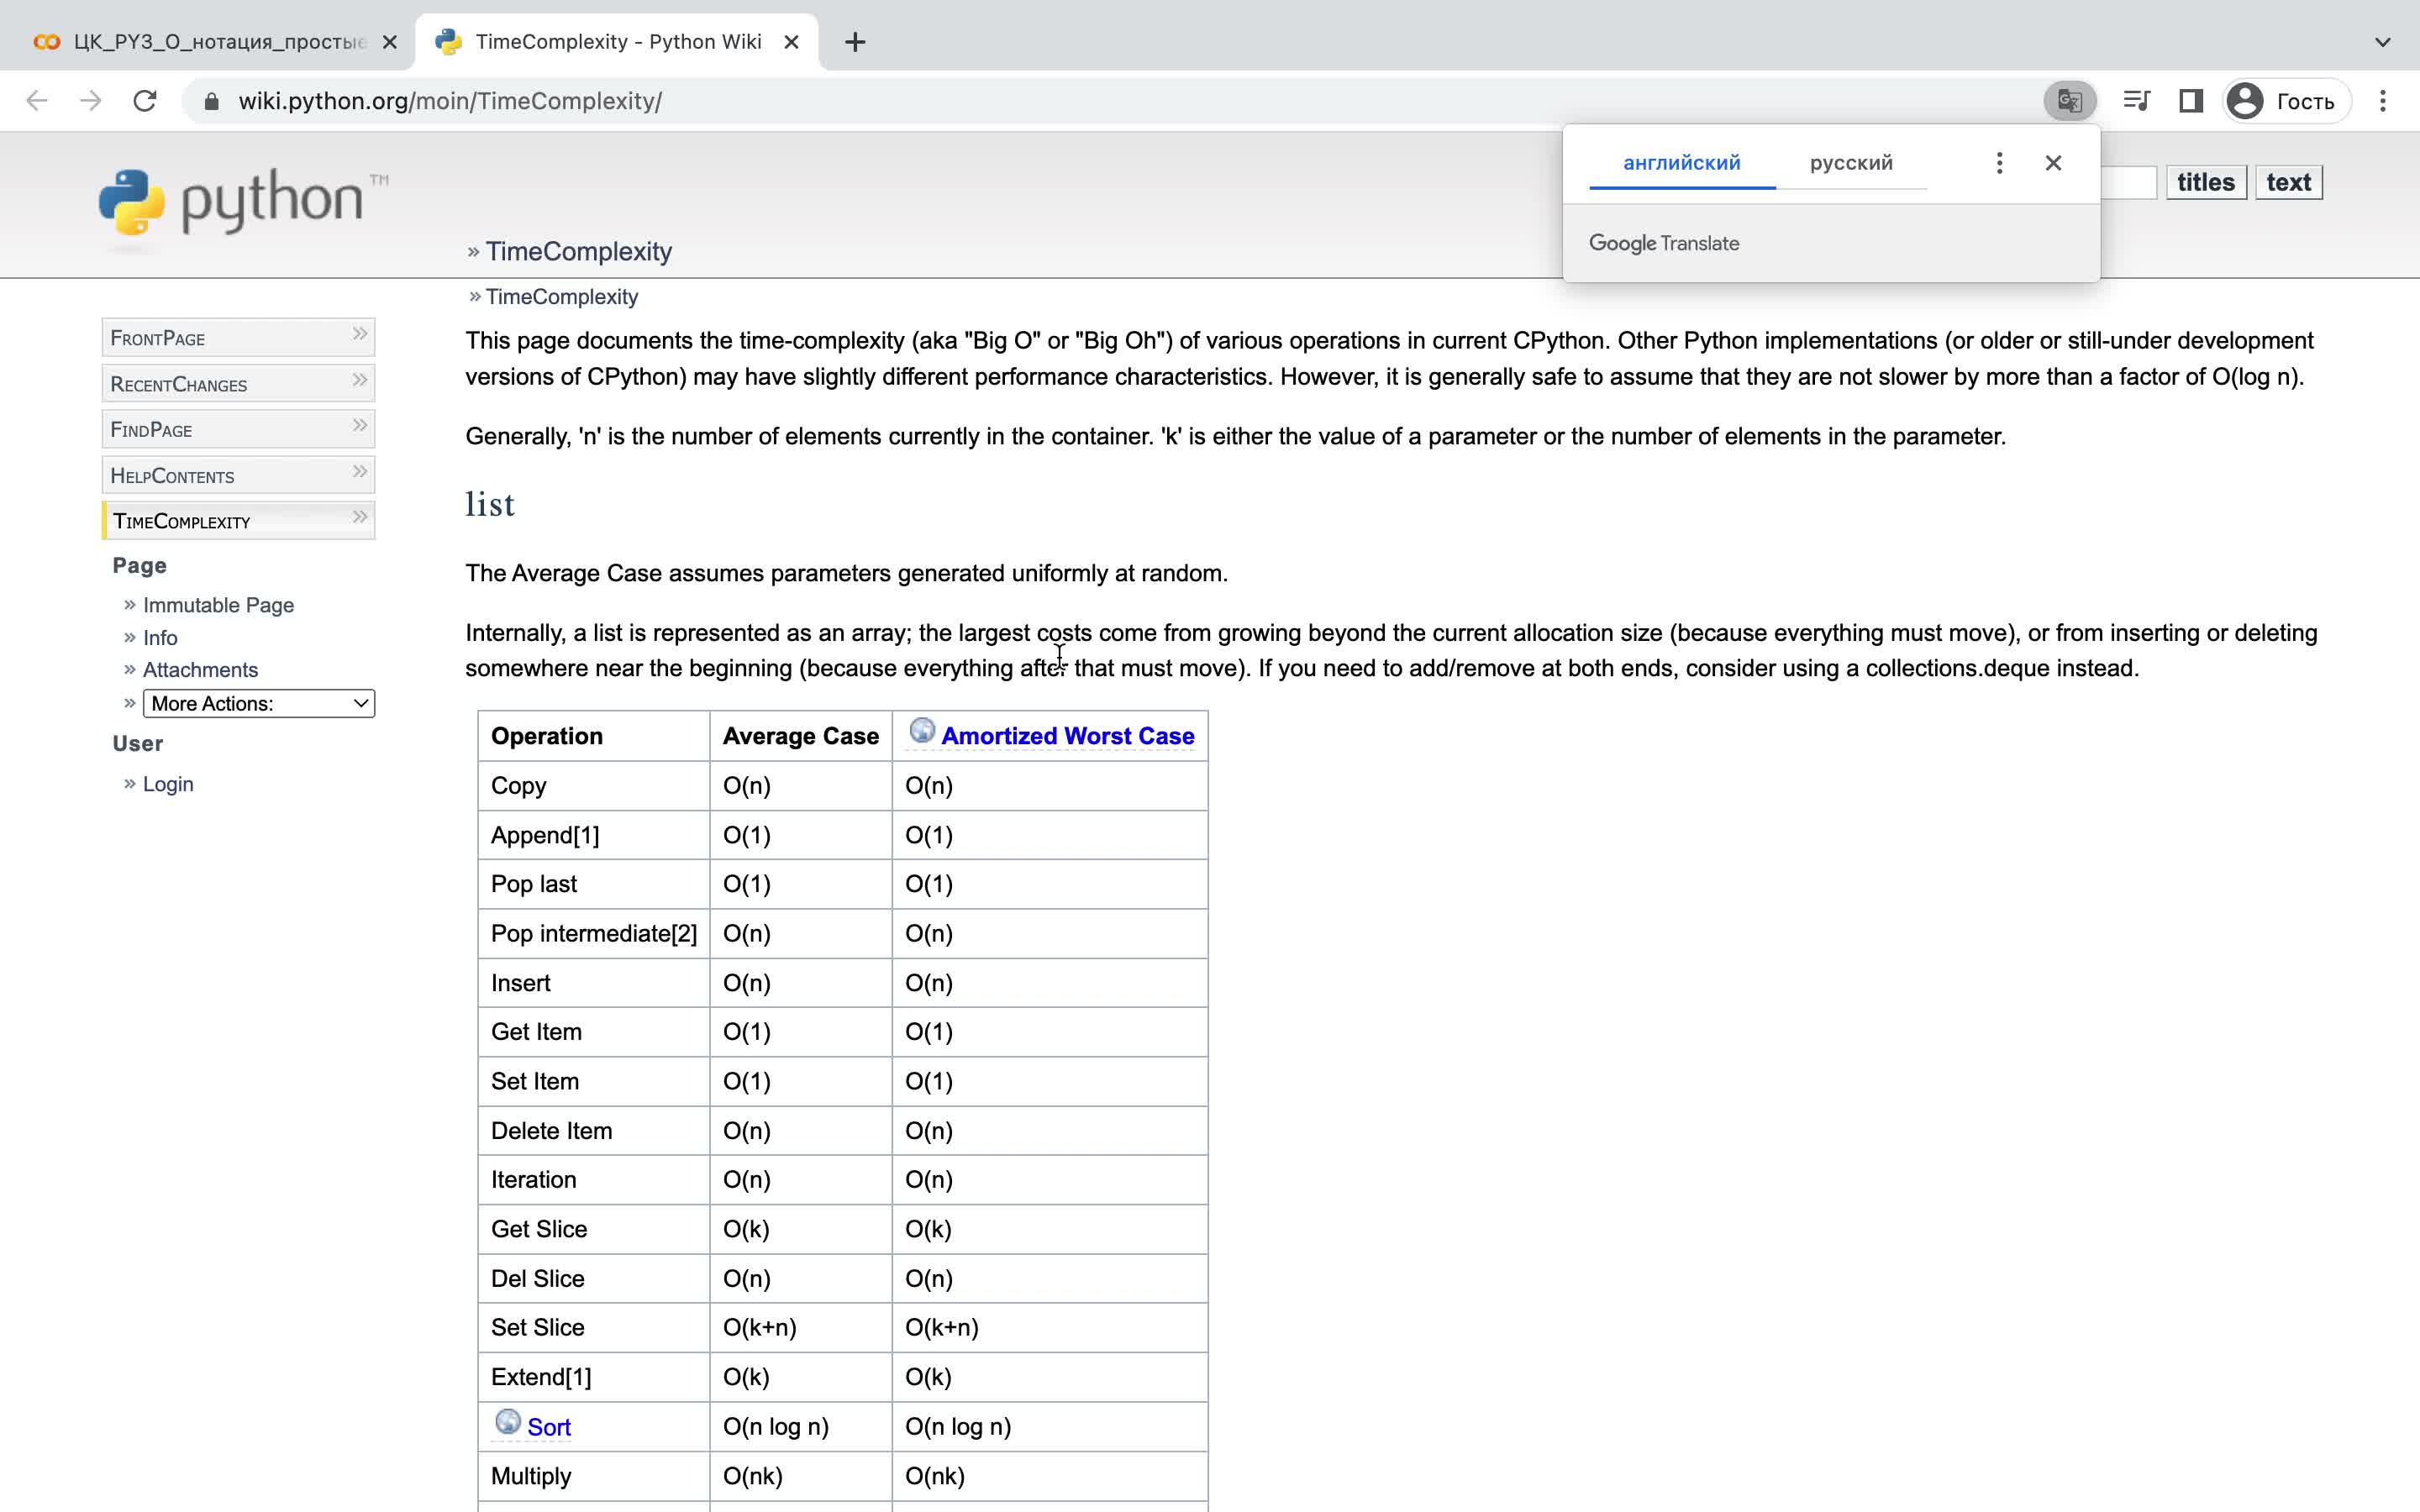Close the ЦК_РУЗ_О_нотация tab
Viewport: 2420px width, 1512px height.
click(390, 42)
